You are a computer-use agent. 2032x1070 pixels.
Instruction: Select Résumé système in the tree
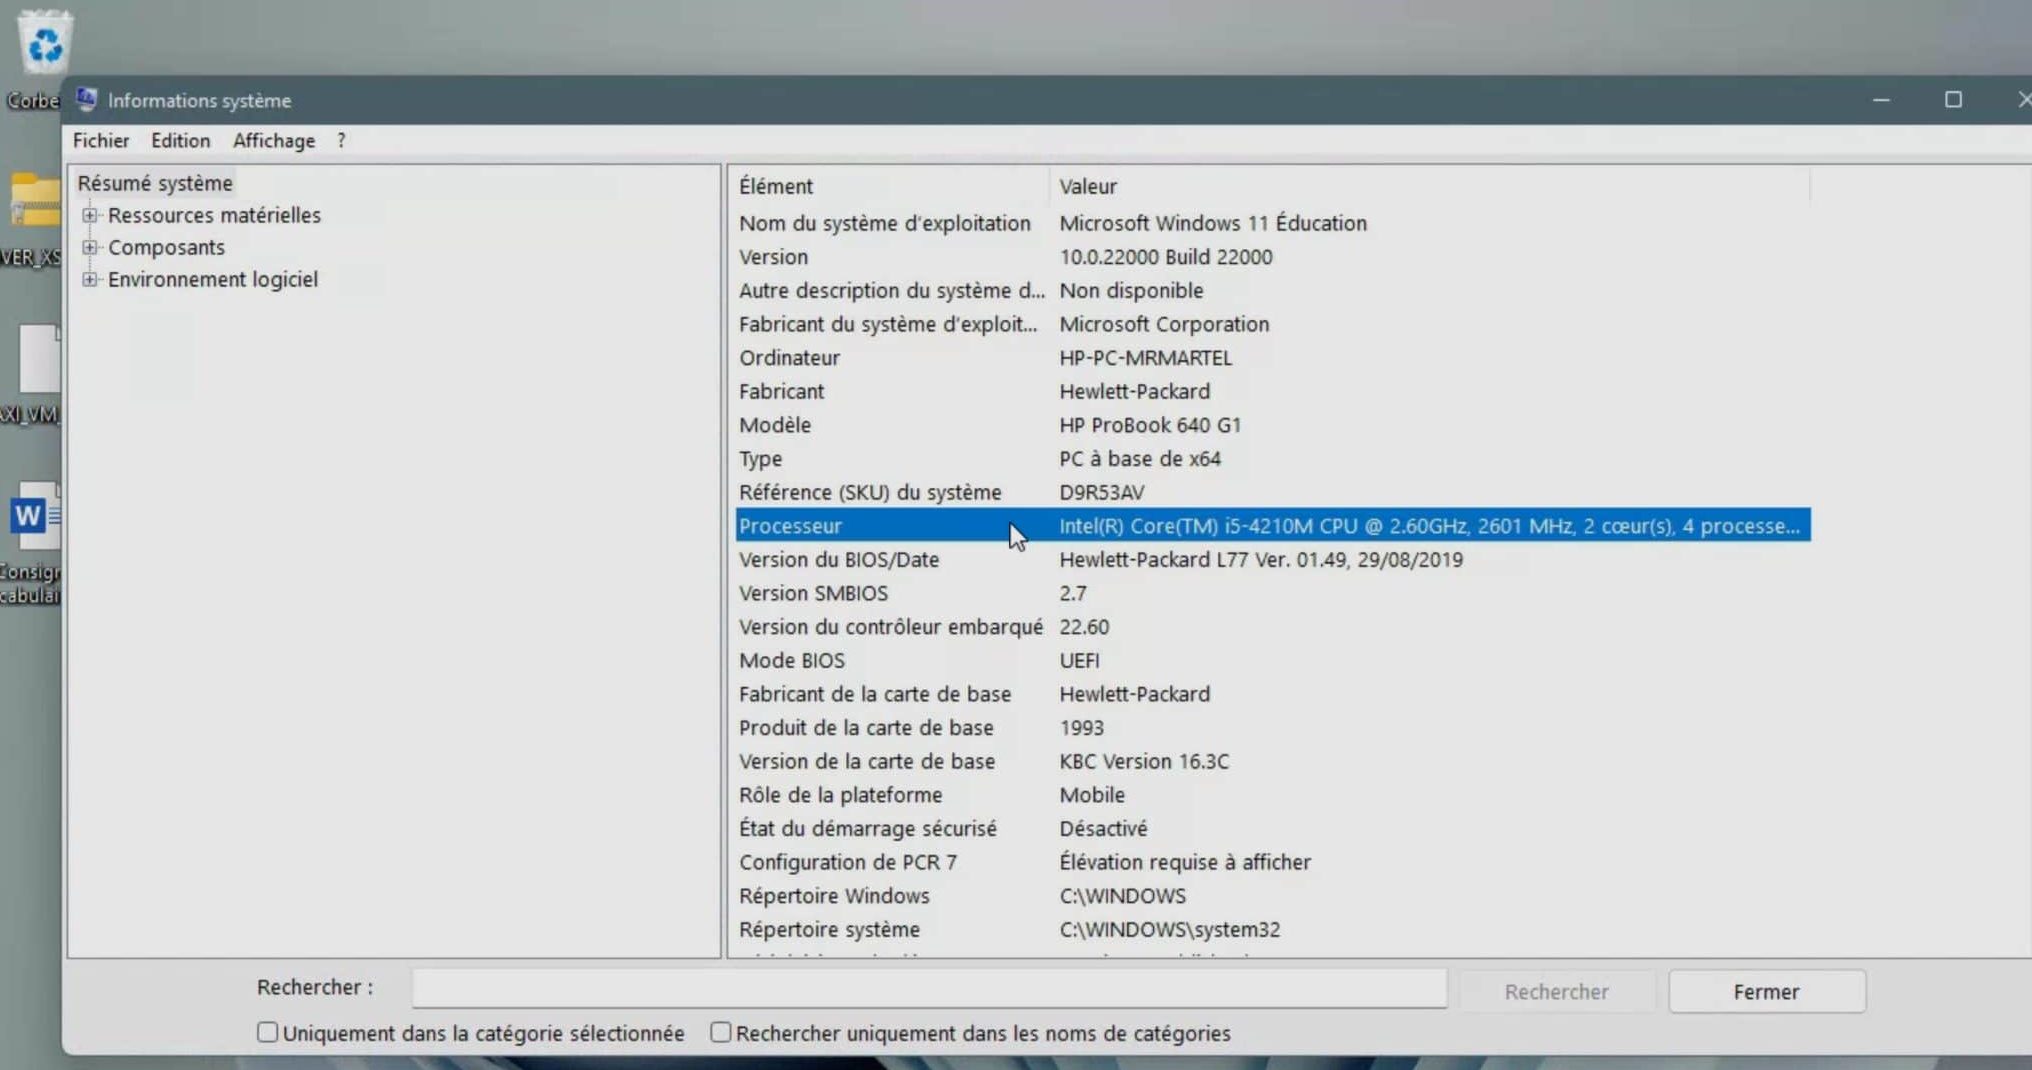(x=155, y=183)
